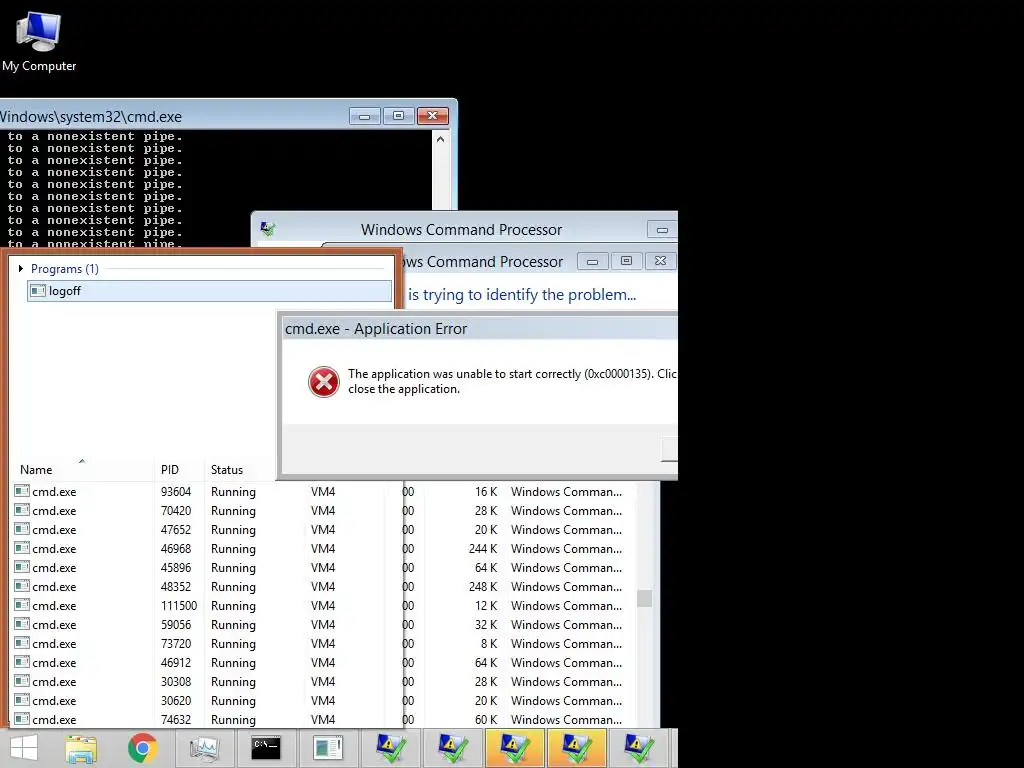This screenshot has width=1024, height=768.
Task: Launch Google Chrome from the taskbar
Action: 142,748
